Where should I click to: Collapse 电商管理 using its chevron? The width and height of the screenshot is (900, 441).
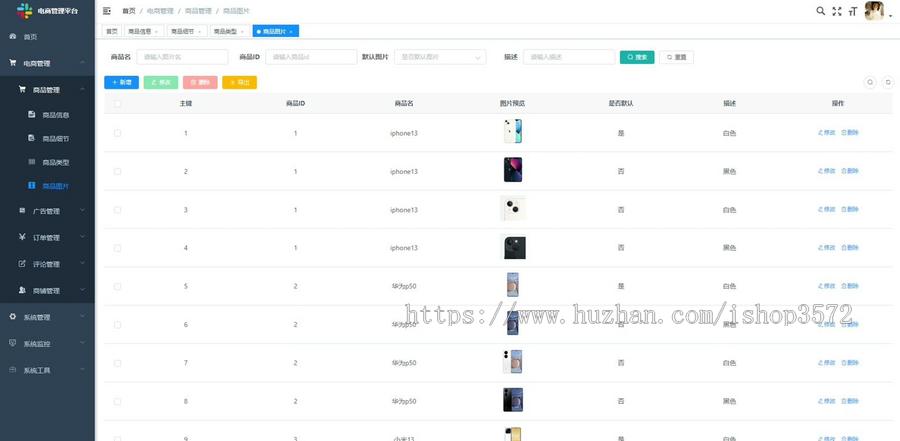pyautogui.click(x=82, y=63)
